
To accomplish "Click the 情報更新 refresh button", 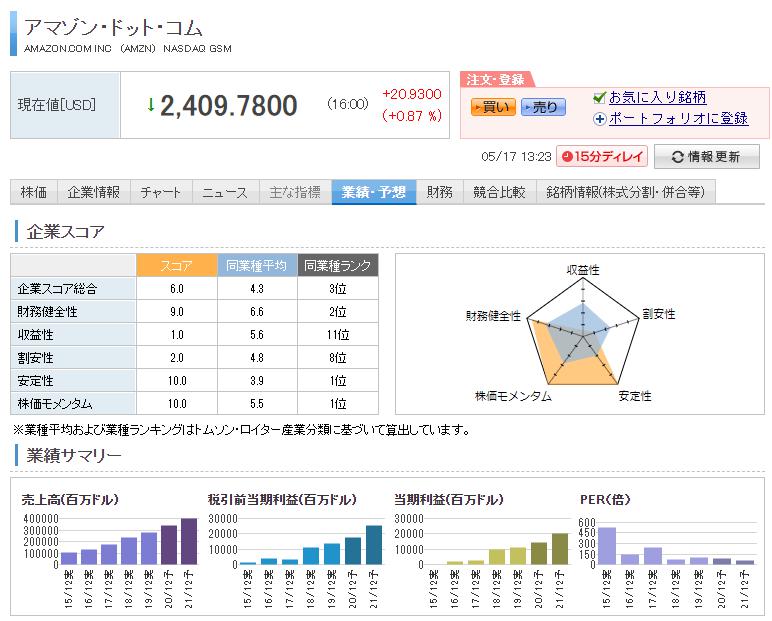I will pyautogui.click(x=707, y=157).
